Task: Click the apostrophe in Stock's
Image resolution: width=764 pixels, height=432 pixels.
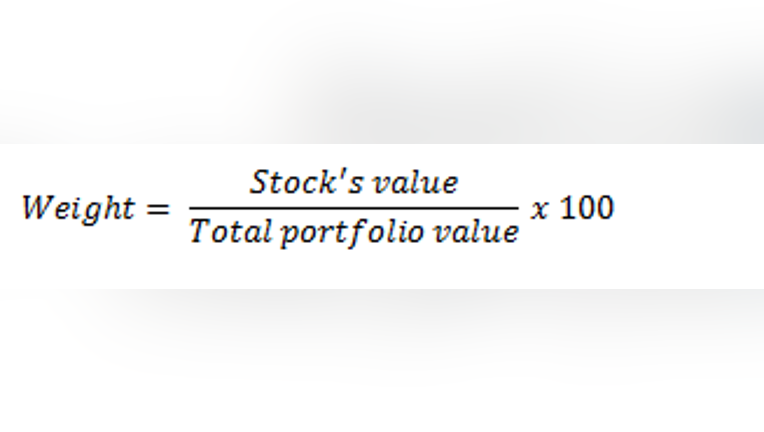Action: 343,175
